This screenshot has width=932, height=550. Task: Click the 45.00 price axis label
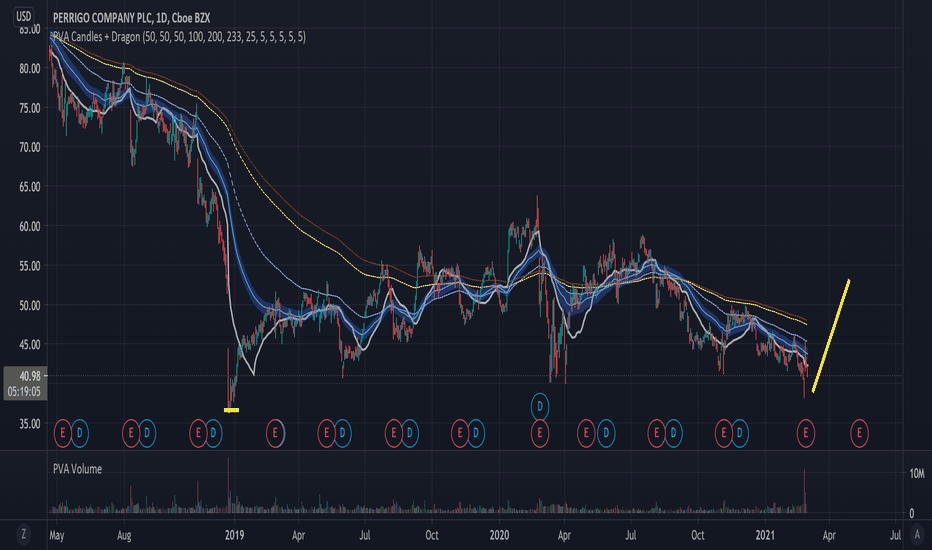coord(30,345)
